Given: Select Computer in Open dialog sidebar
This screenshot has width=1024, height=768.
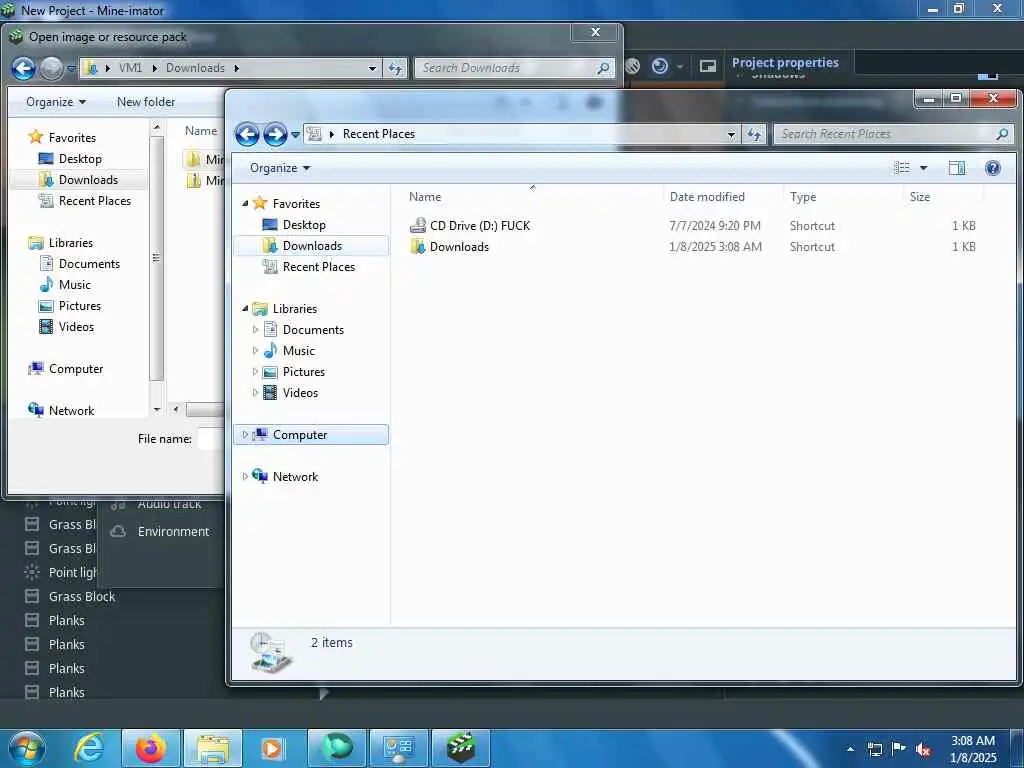Looking at the screenshot, I should (x=65, y=369).
